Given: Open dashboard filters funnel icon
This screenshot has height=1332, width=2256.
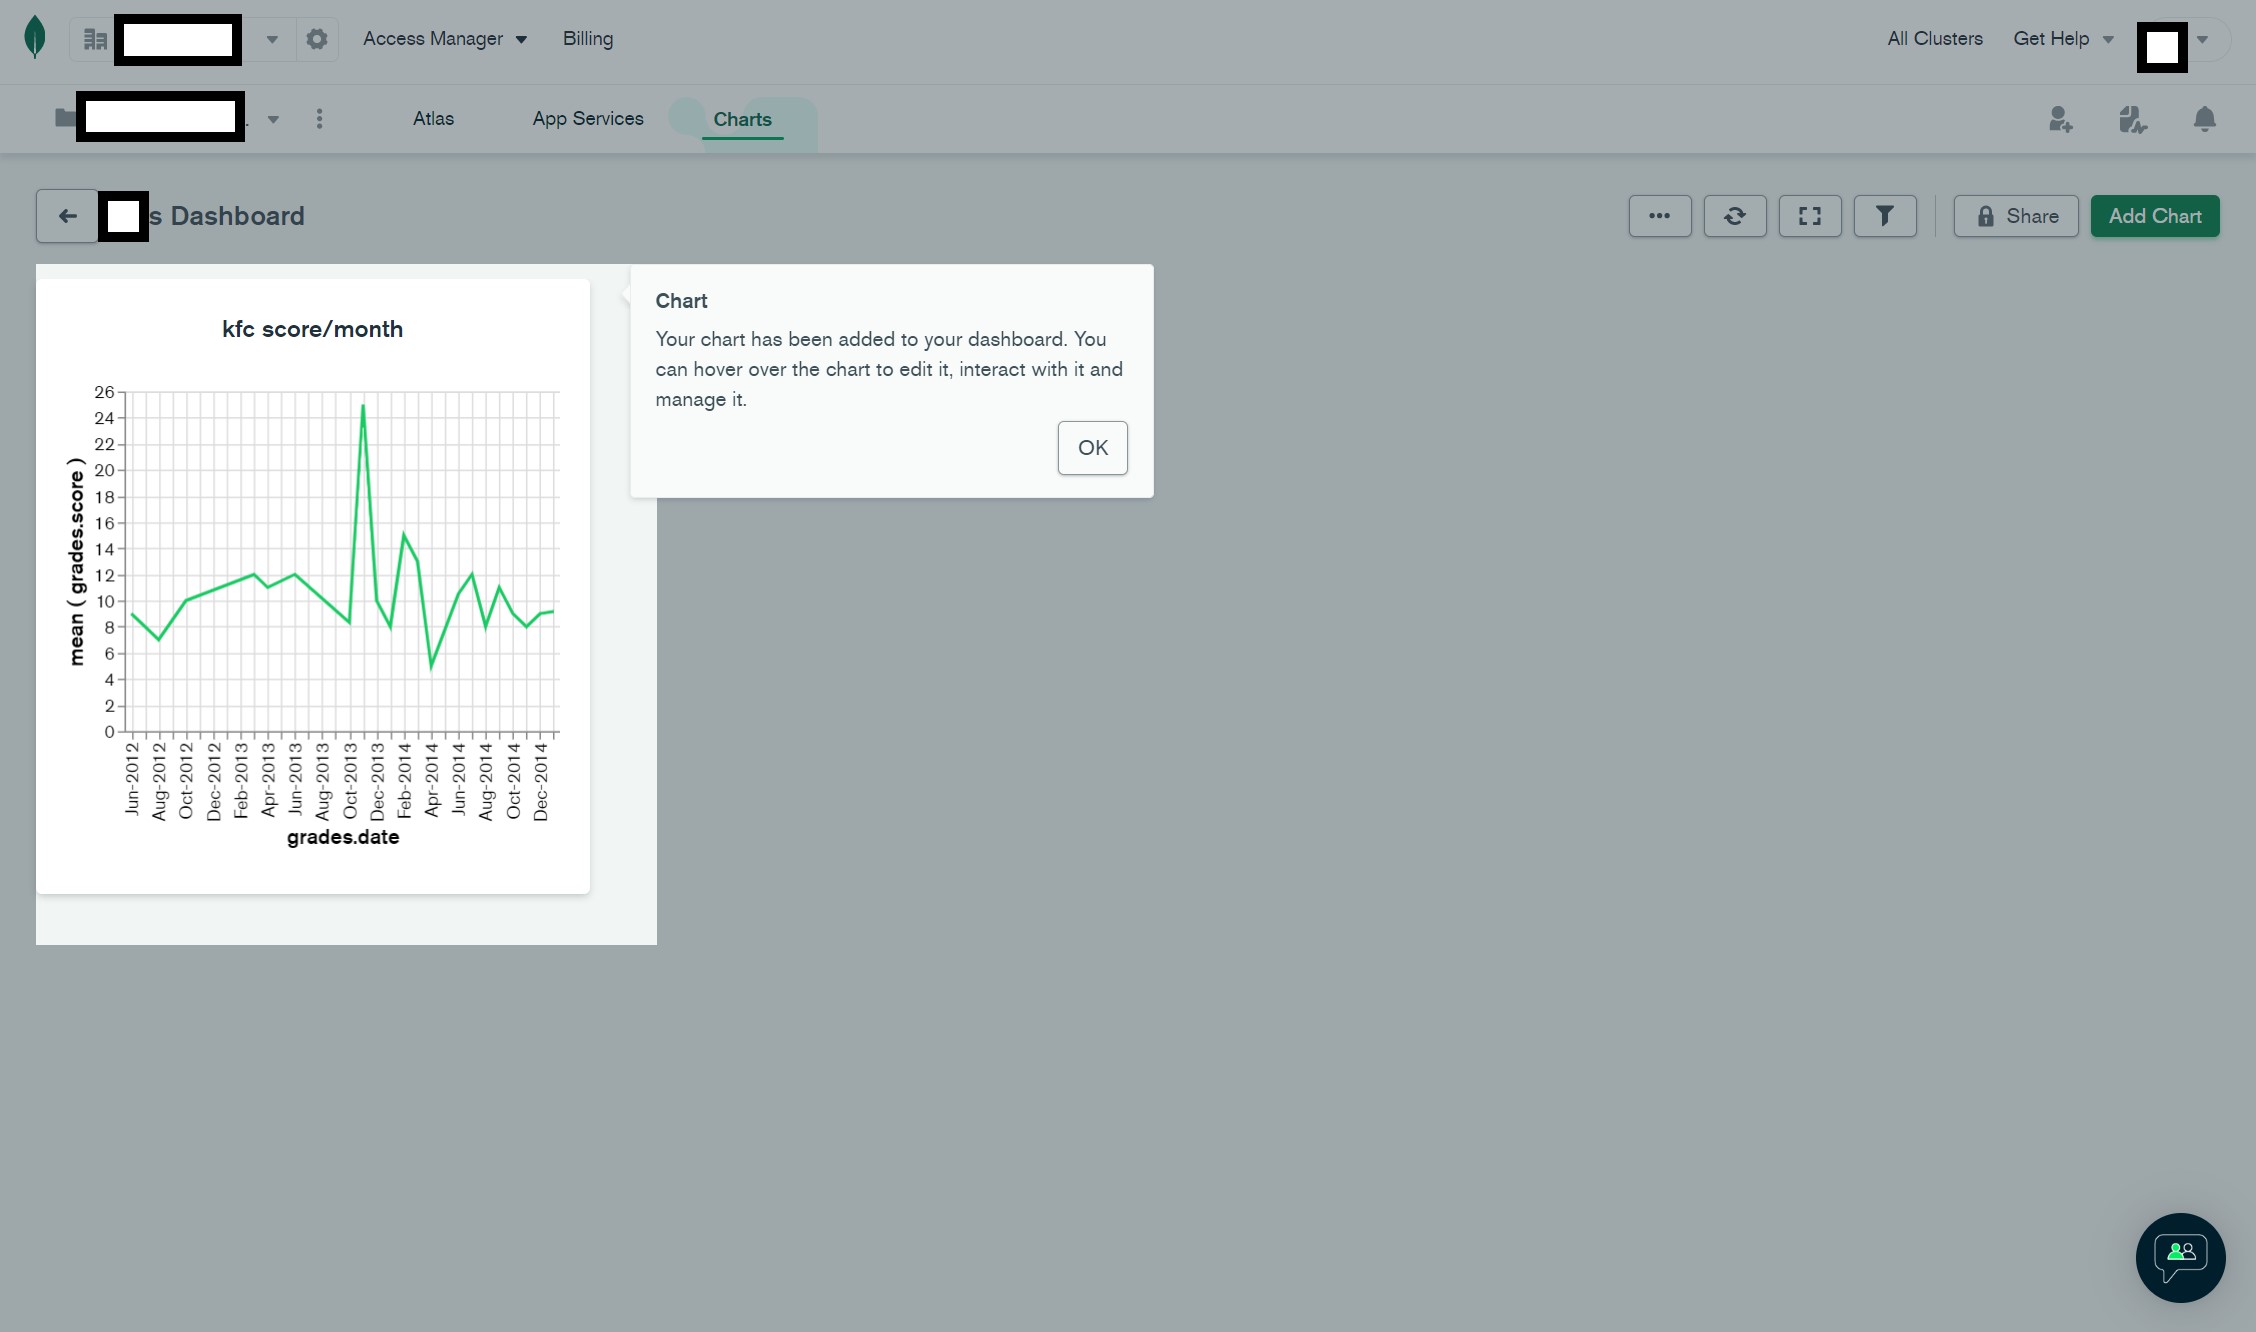Looking at the screenshot, I should [1884, 216].
